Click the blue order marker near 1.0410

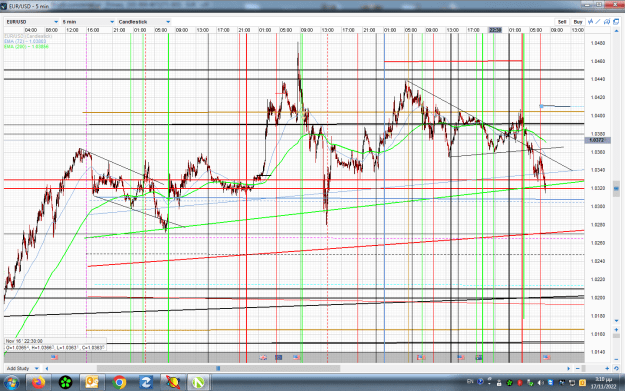point(541,106)
